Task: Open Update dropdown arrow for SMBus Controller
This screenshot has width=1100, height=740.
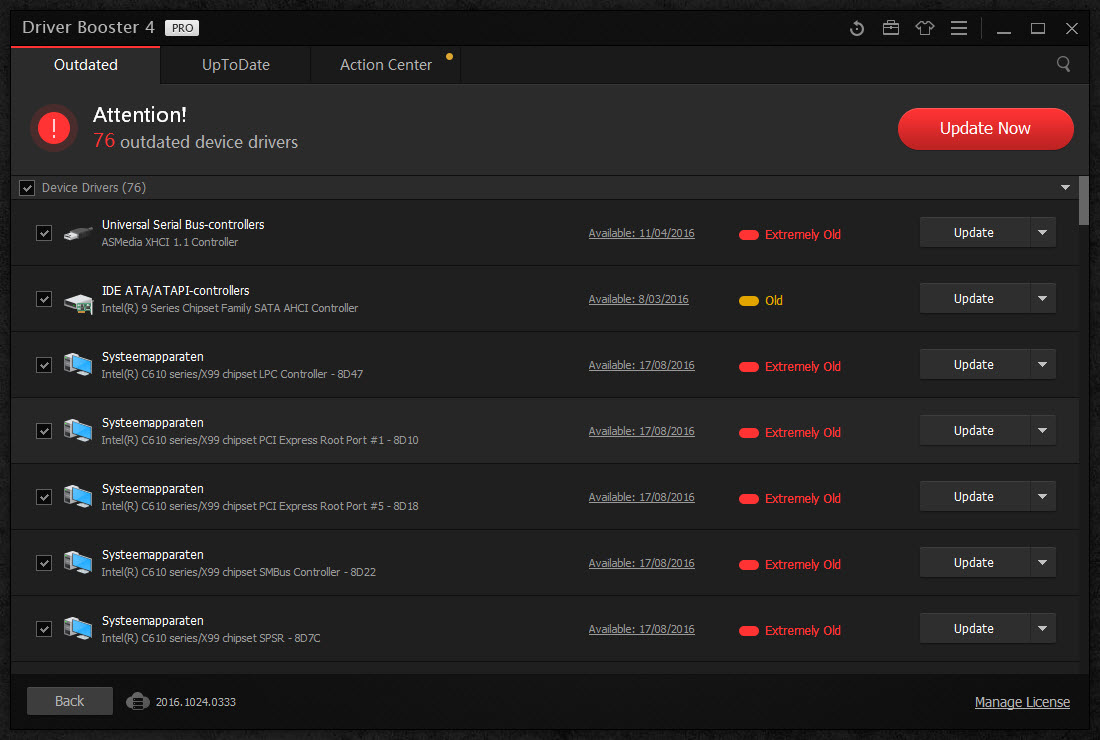Action: (1042, 562)
